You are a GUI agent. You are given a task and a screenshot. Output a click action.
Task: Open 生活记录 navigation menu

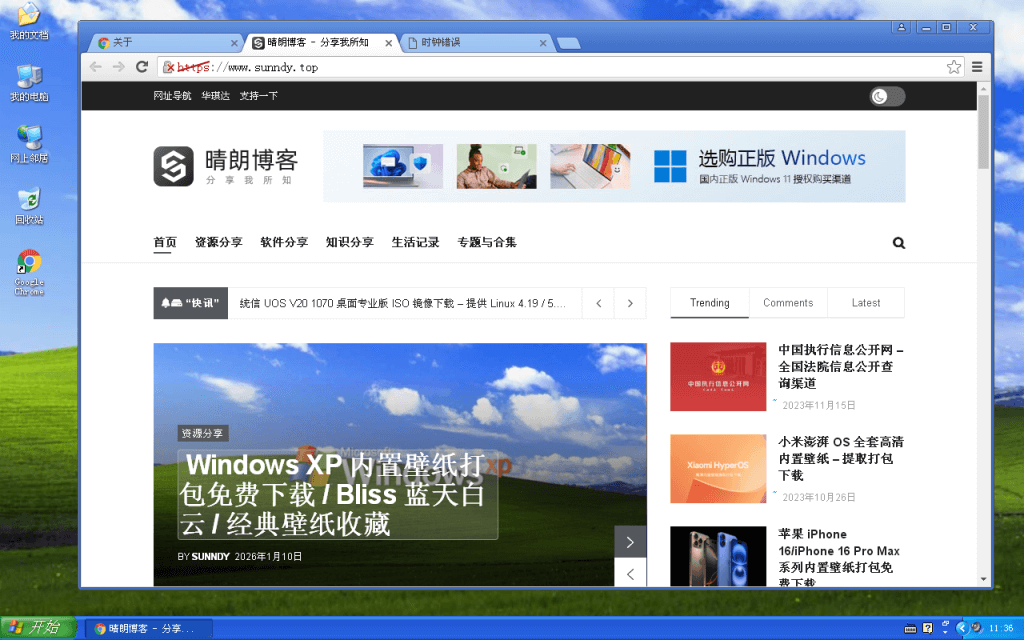click(415, 242)
